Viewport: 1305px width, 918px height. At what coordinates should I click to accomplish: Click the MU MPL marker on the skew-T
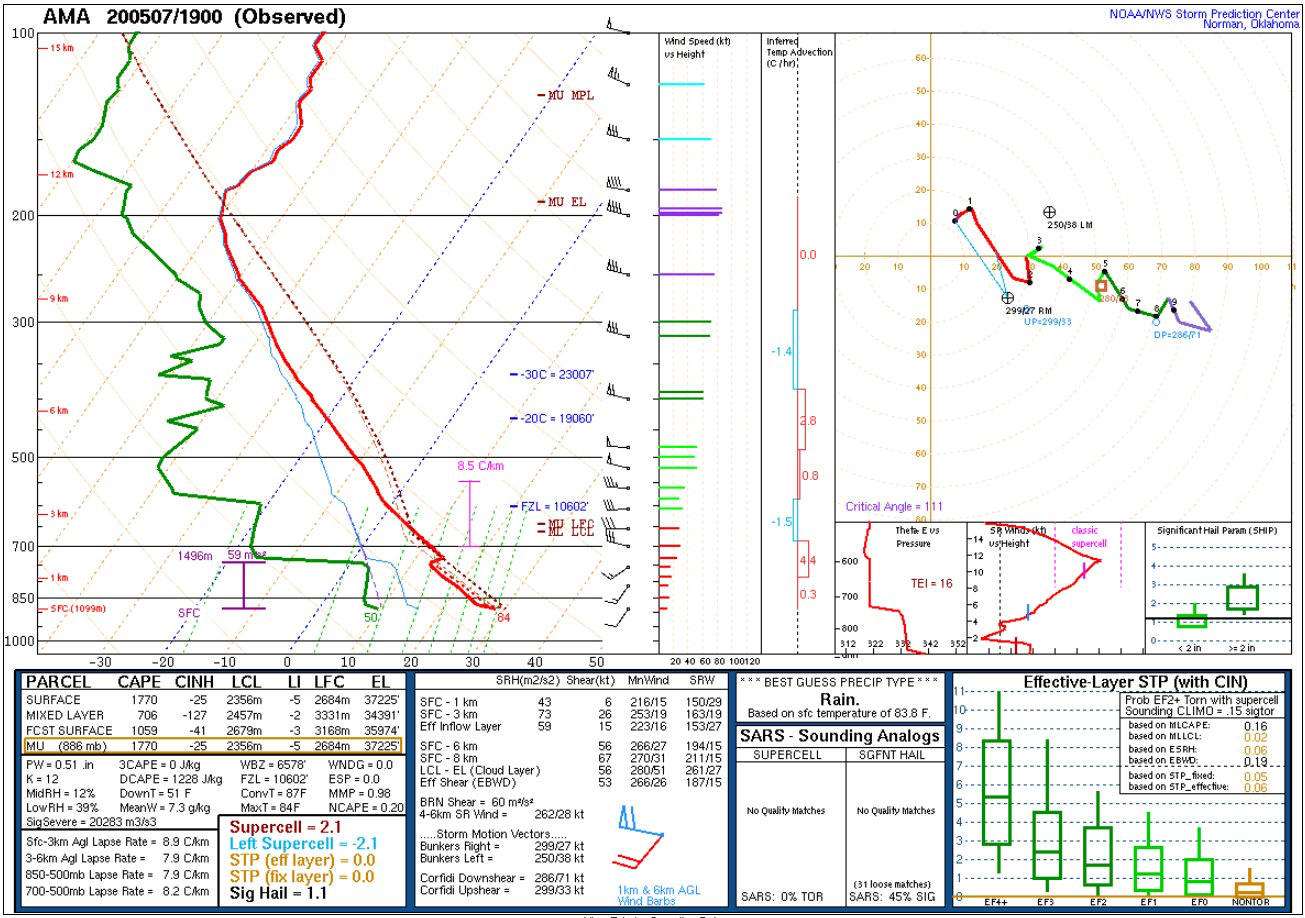[564, 96]
